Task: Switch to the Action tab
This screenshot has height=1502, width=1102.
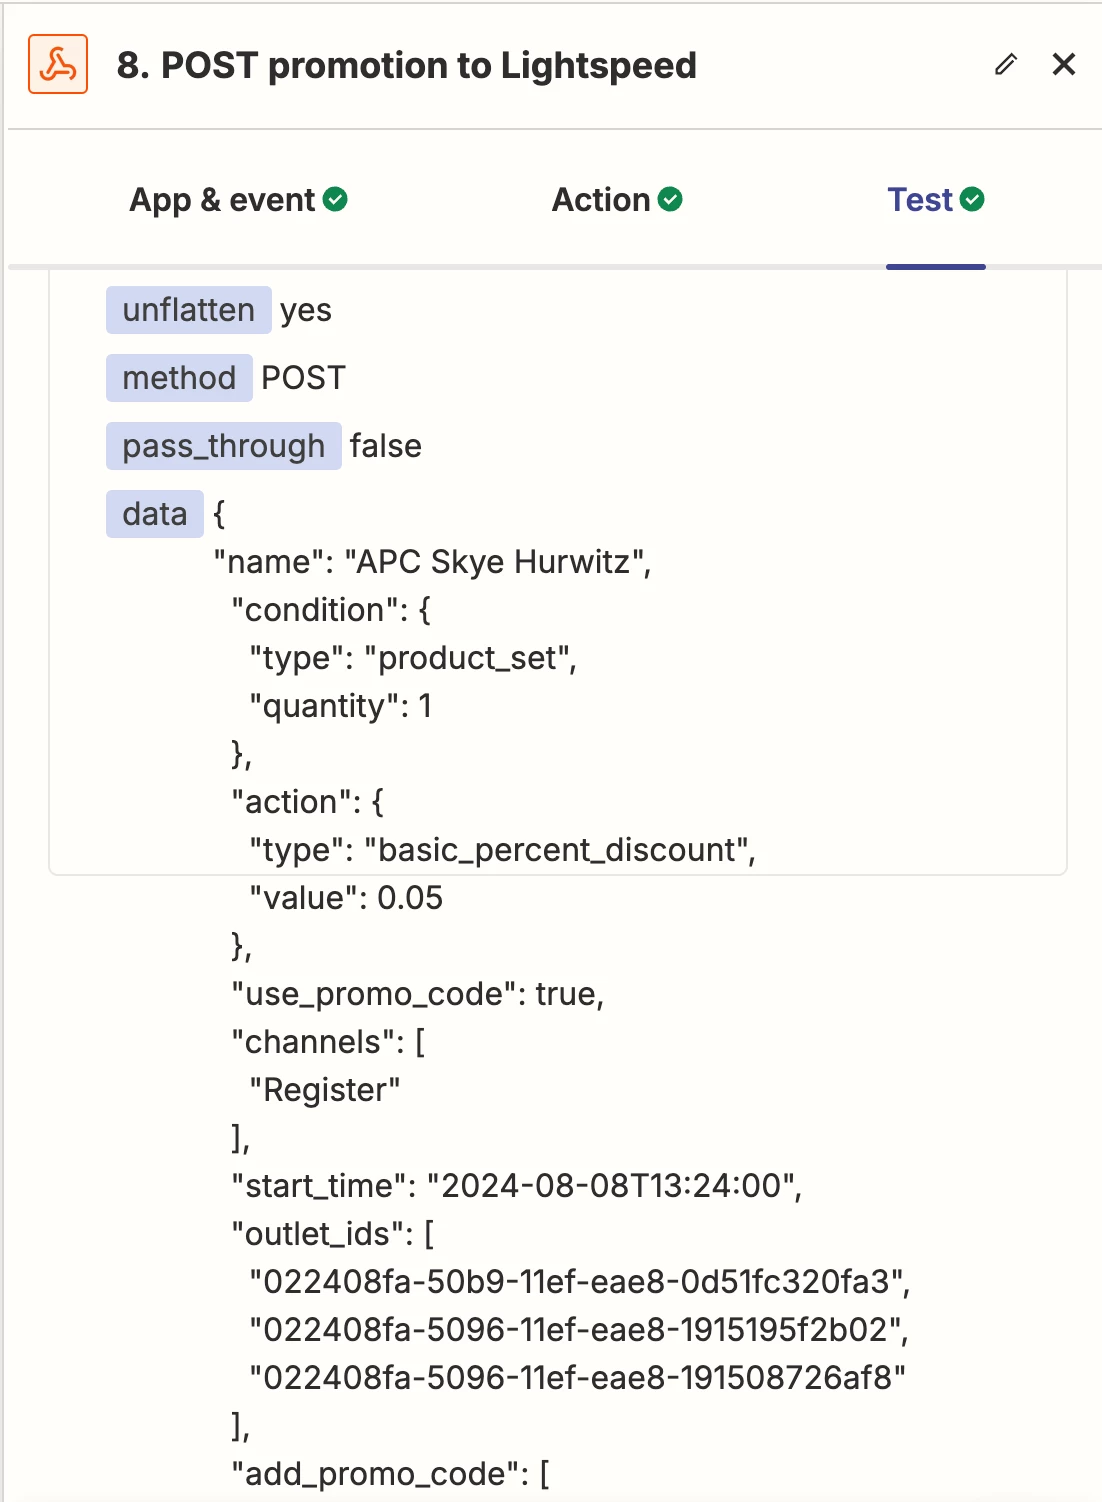Action: click(617, 200)
